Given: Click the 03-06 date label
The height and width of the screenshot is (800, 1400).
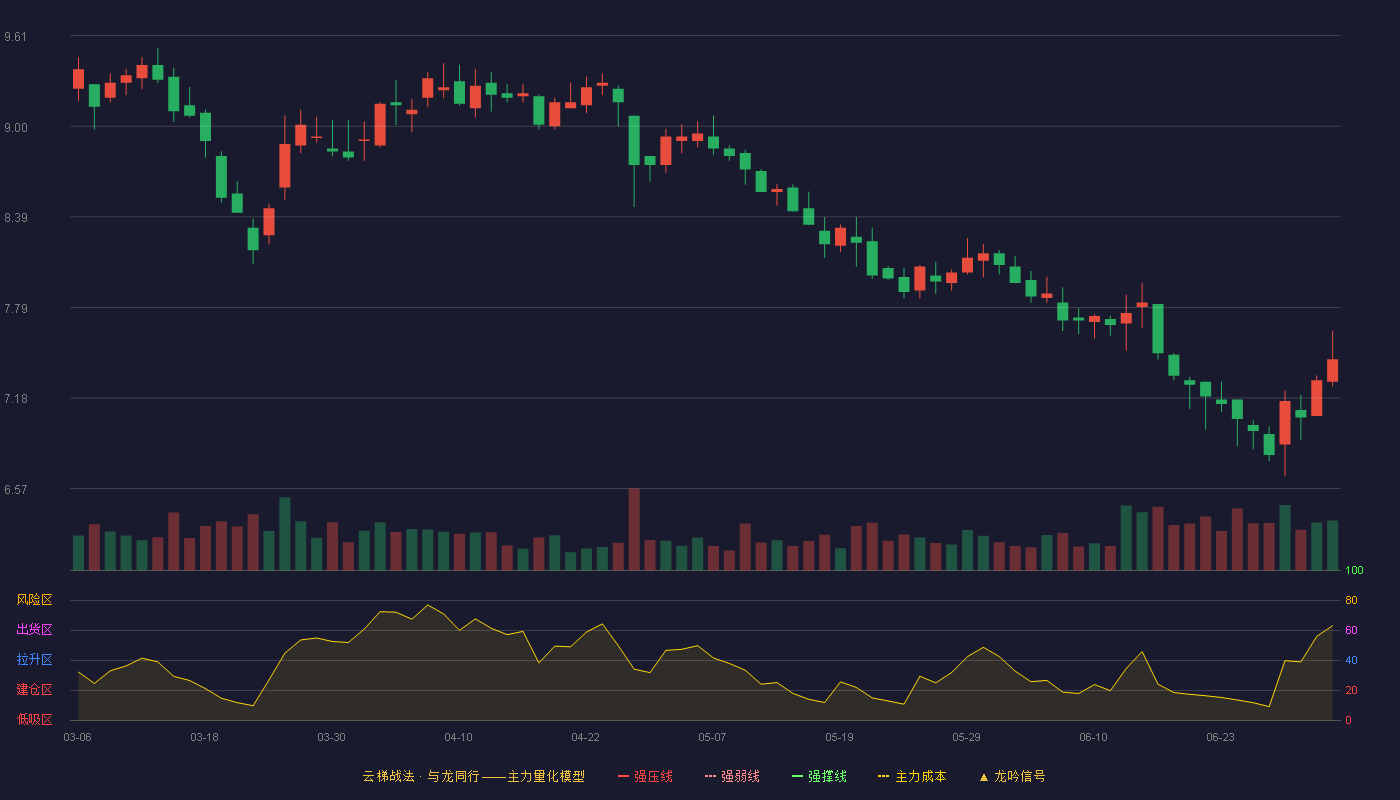Looking at the screenshot, I should tap(77, 737).
